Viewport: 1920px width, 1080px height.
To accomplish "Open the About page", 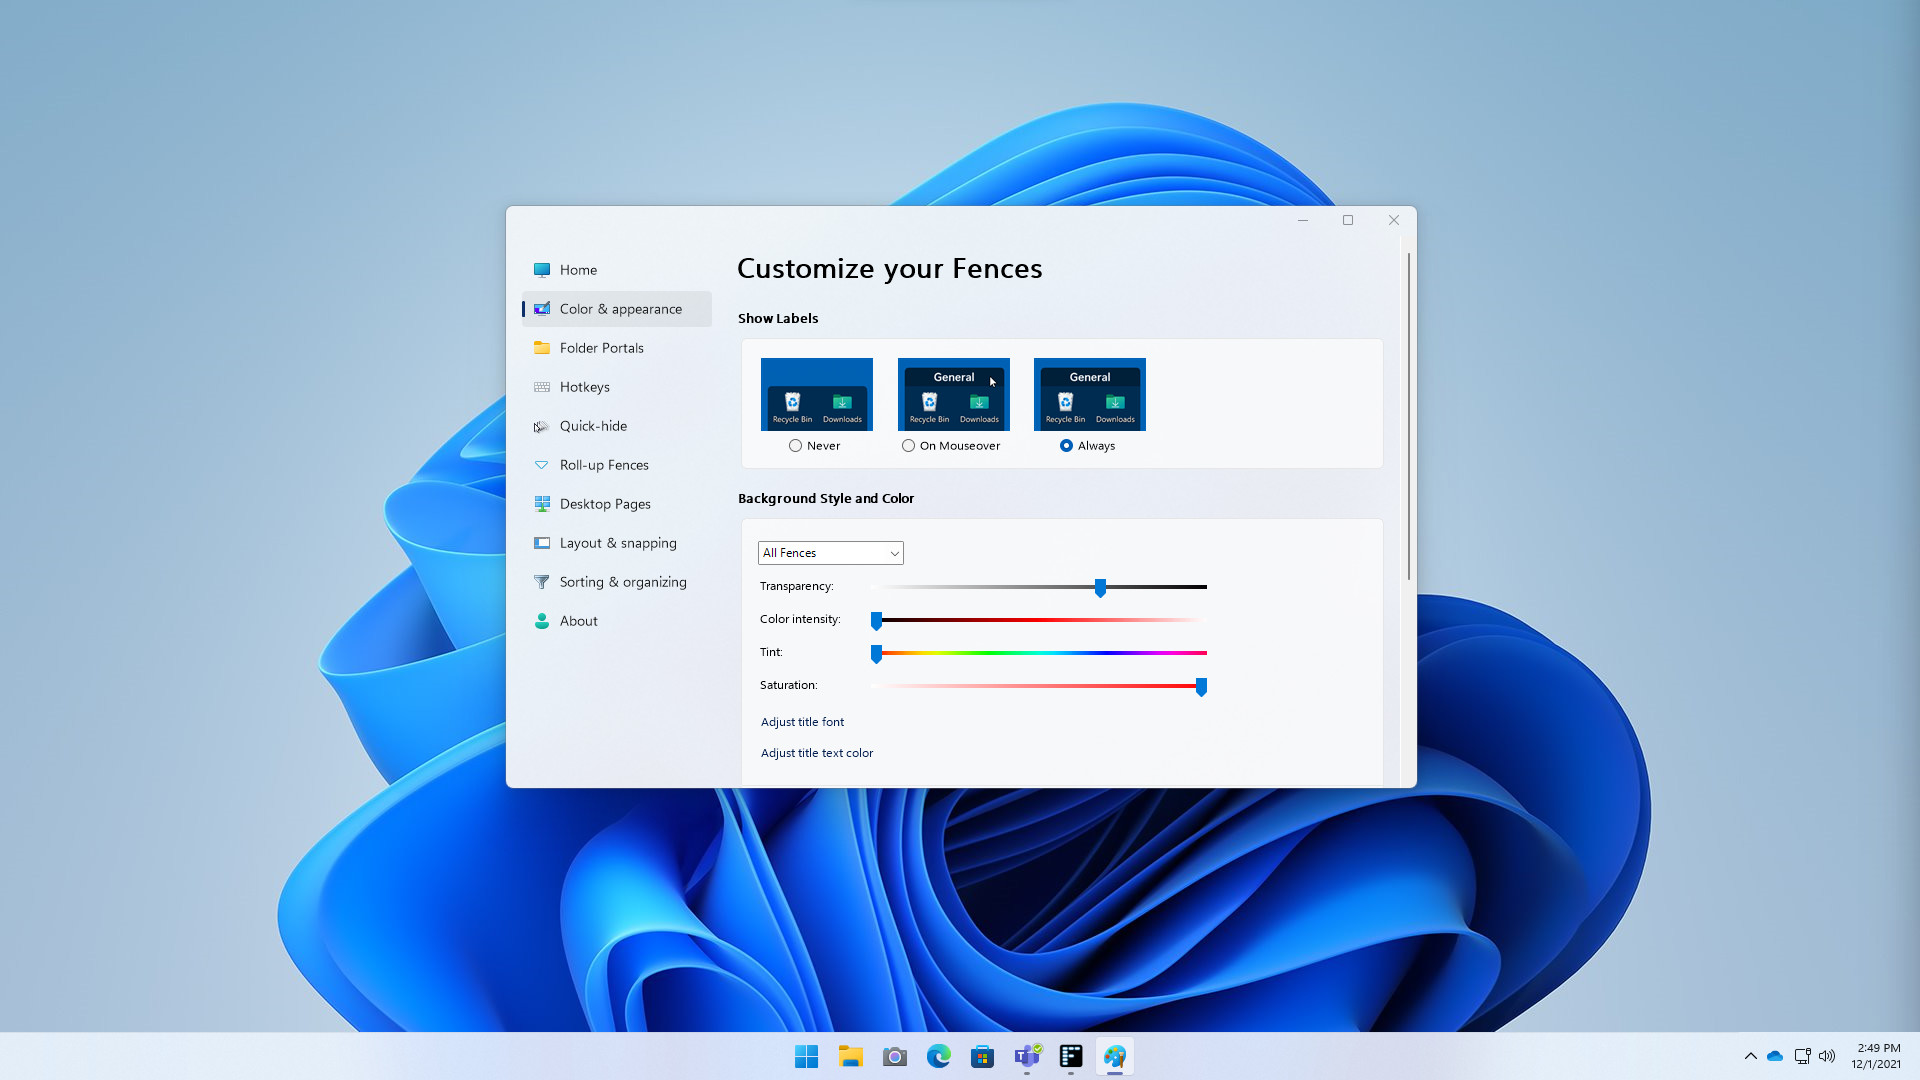I will (x=579, y=620).
